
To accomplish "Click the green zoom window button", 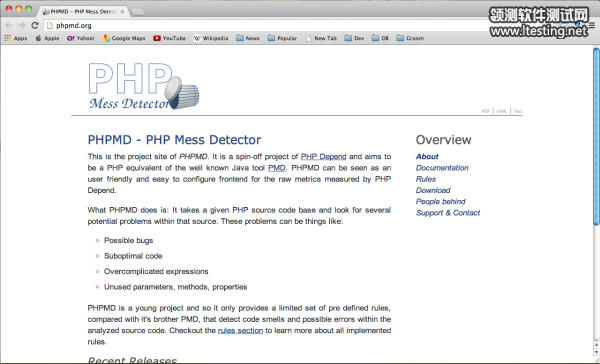I will (28, 8).
